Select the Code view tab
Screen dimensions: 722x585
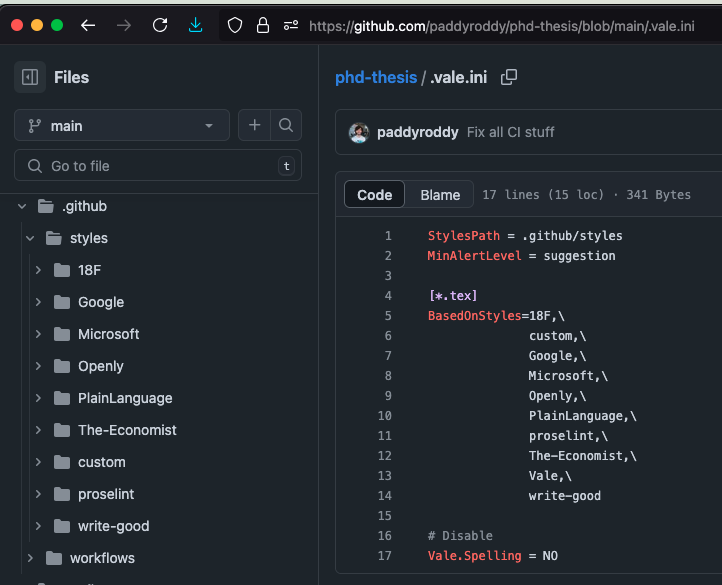click(374, 194)
